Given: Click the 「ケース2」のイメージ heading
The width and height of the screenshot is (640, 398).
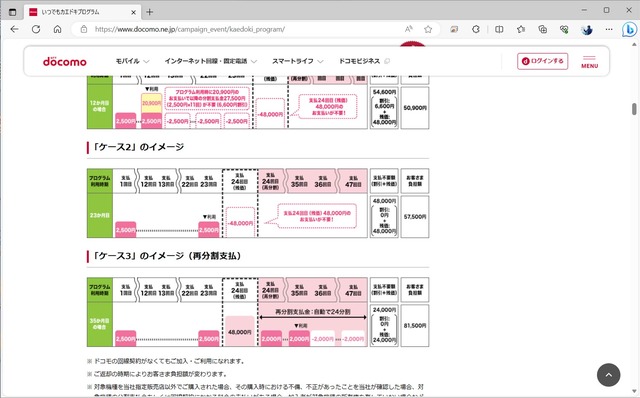Looking at the screenshot, I should point(138,147).
